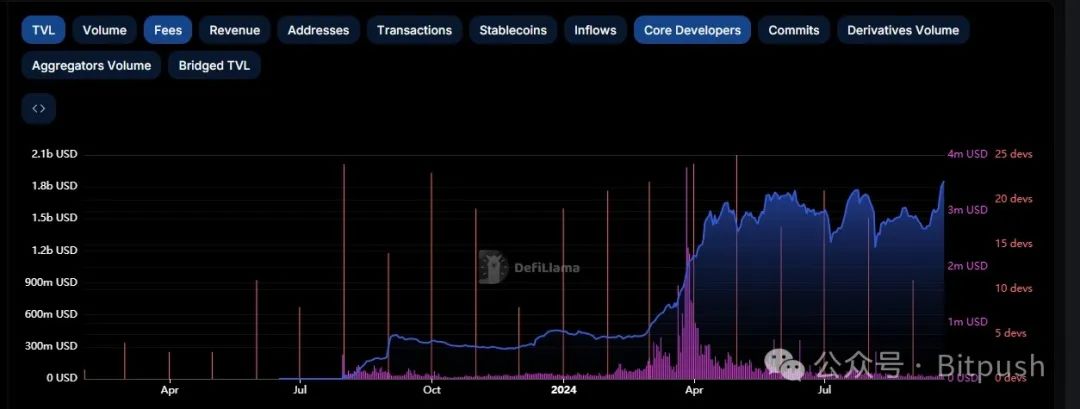The image size is (1080, 409).
Task: Toggle off the TVL metric
Action: pyautogui.click(x=43, y=30)
